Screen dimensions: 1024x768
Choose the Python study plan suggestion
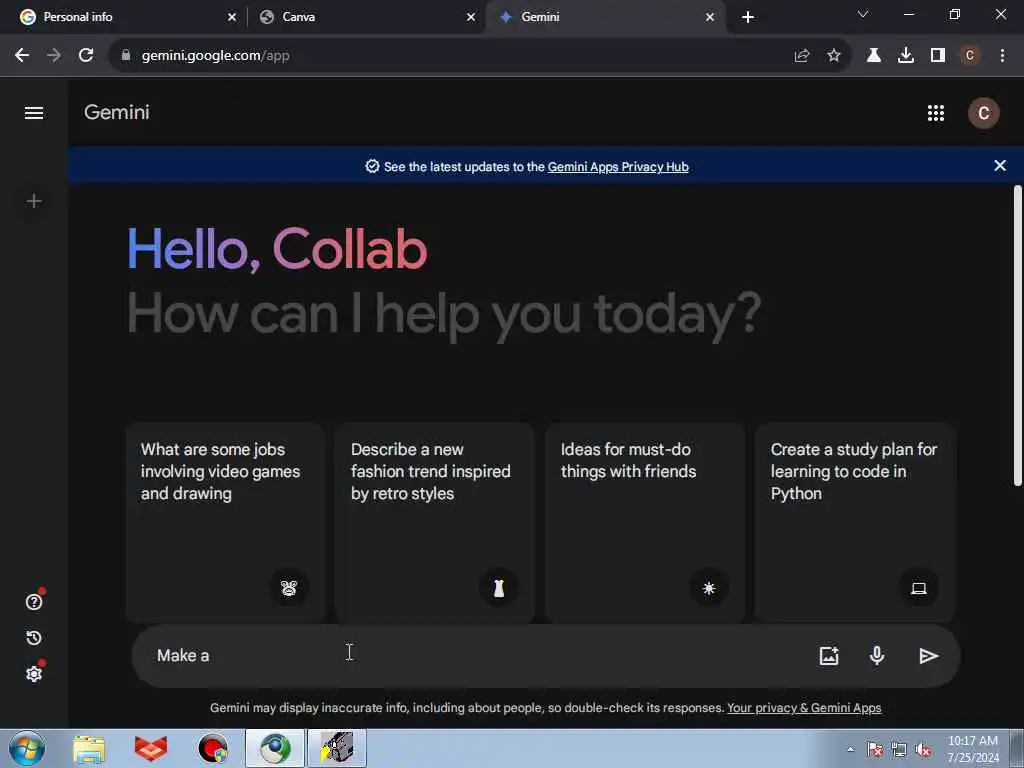[855, 522]
